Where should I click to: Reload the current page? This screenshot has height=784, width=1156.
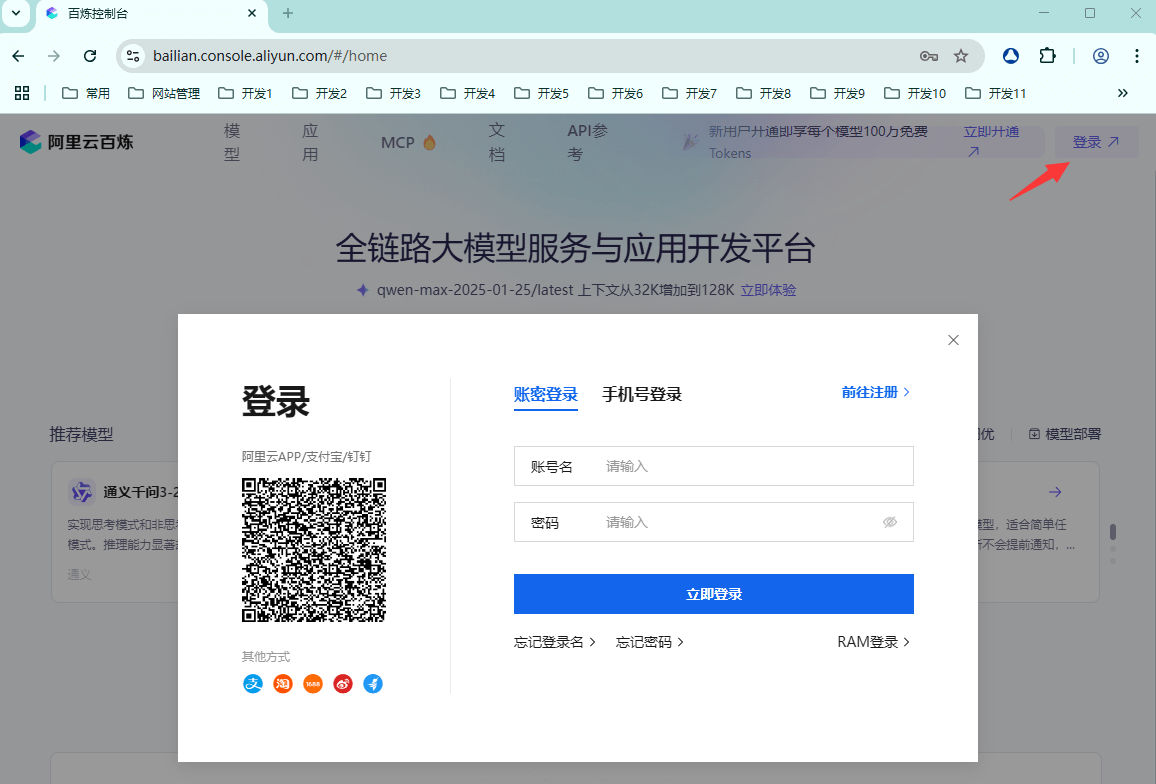(x=90, y=56)
